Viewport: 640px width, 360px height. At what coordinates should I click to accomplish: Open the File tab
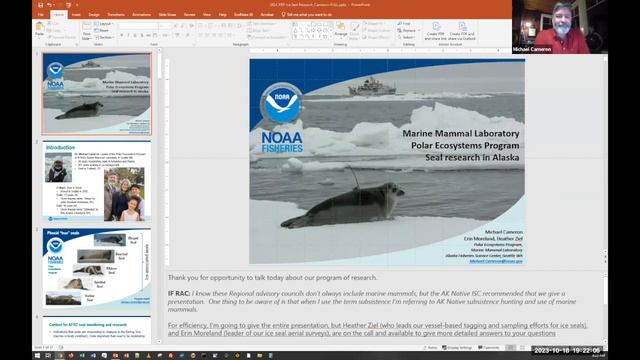click(x=41, y=15)
